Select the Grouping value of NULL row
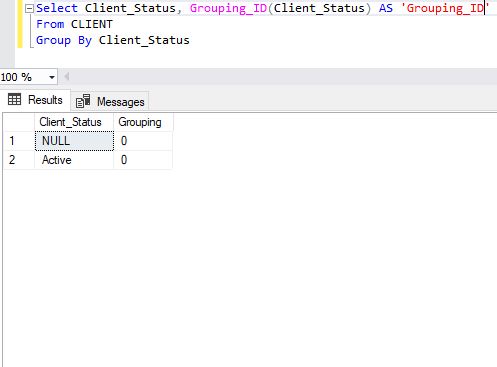Image resolution: width=497 pixels, height=367 pixels. click(x=143, y=141)
